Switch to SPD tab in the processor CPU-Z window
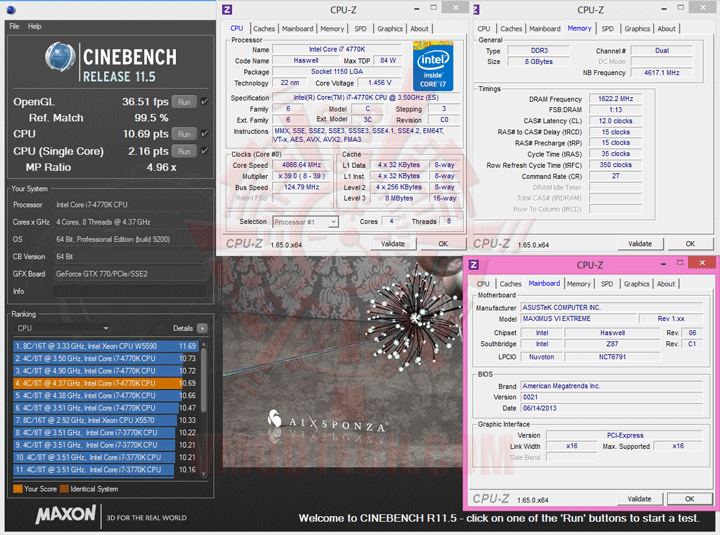The image size is (720, 535). click(x=360, y=28)
